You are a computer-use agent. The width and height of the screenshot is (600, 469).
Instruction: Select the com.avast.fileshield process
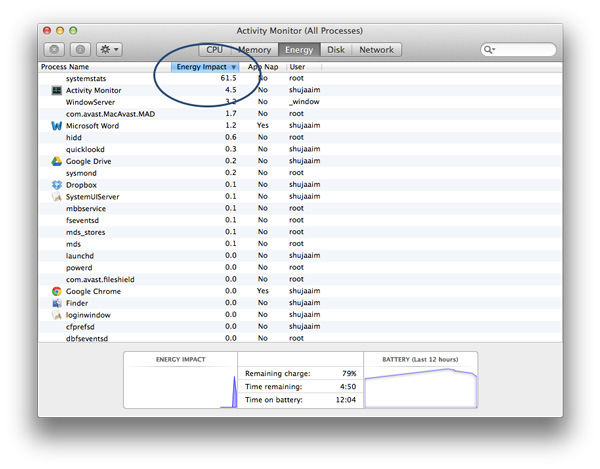[300, 279]
